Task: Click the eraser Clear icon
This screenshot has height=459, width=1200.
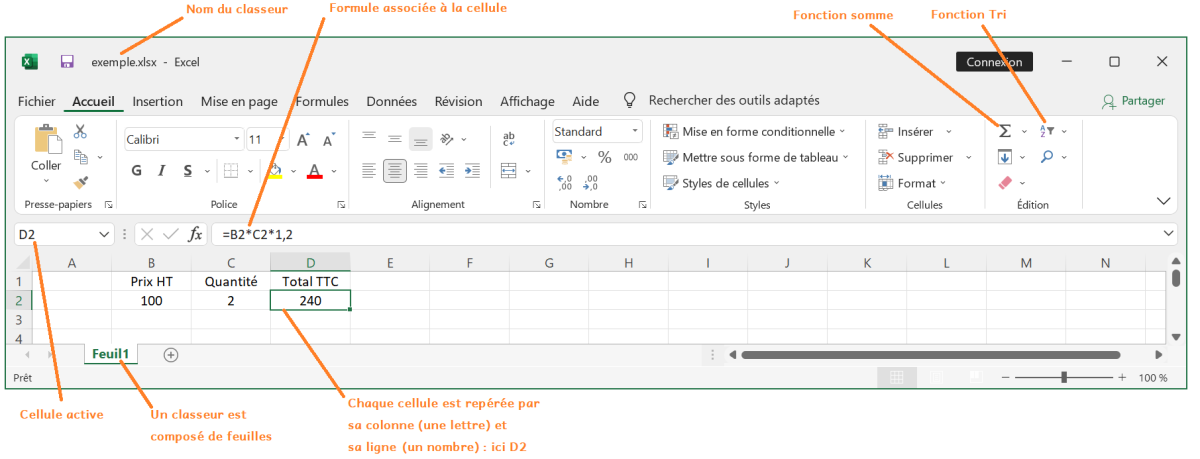Action: pos(1005,183)
